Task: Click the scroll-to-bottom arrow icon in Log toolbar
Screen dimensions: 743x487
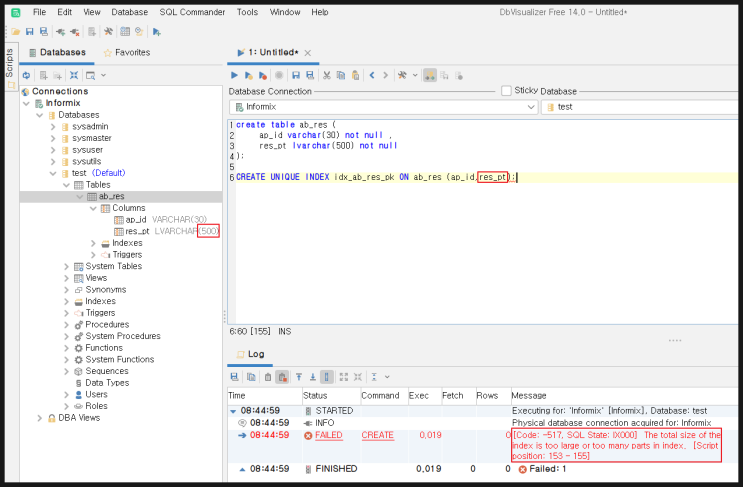Action: pyautogui.click(x=313, y=377)
